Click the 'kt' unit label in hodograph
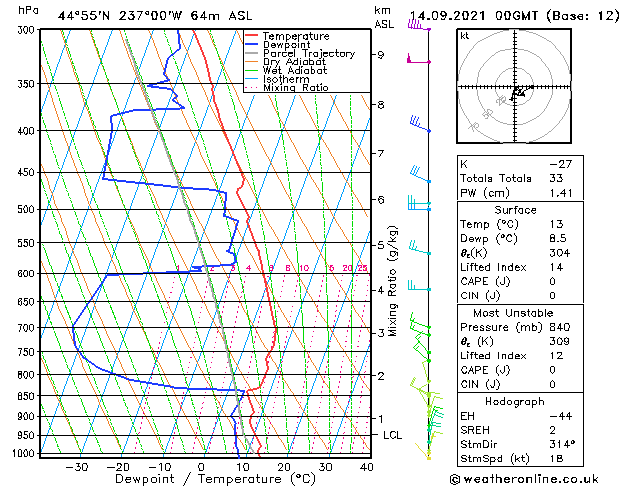629x486 pixels. 465,36
